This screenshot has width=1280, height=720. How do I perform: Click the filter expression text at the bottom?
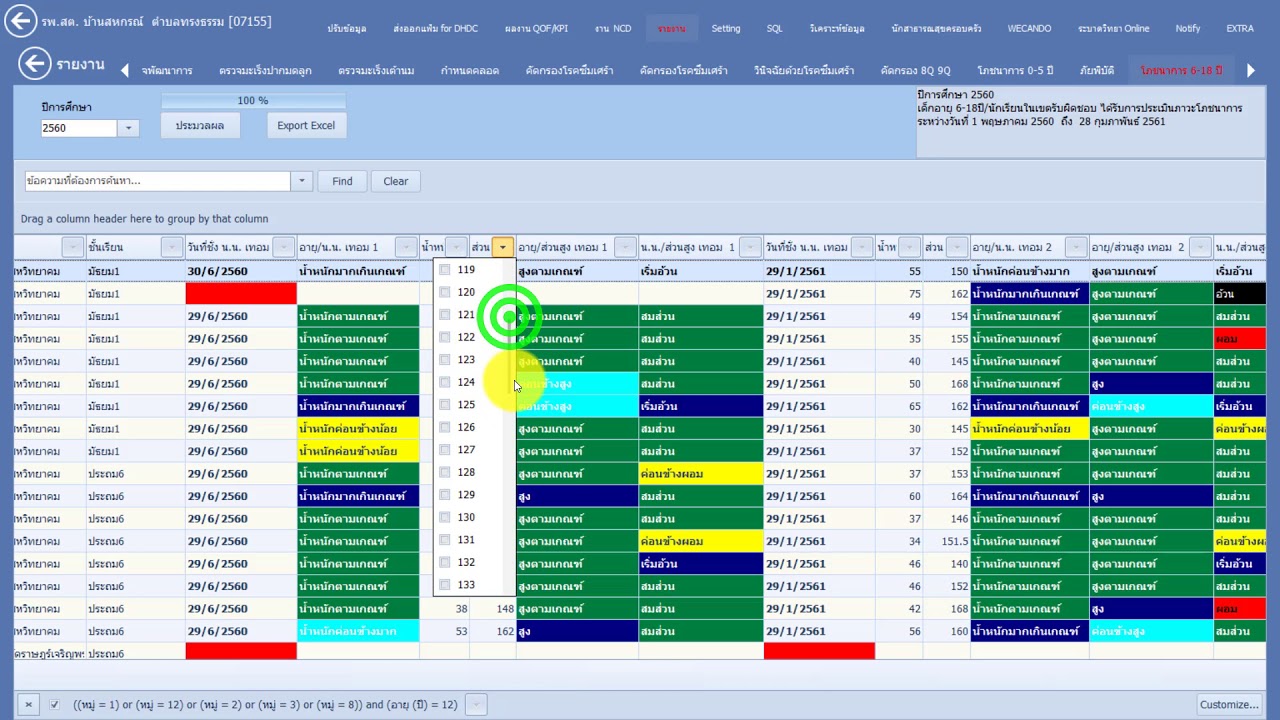tap(265, 705)
